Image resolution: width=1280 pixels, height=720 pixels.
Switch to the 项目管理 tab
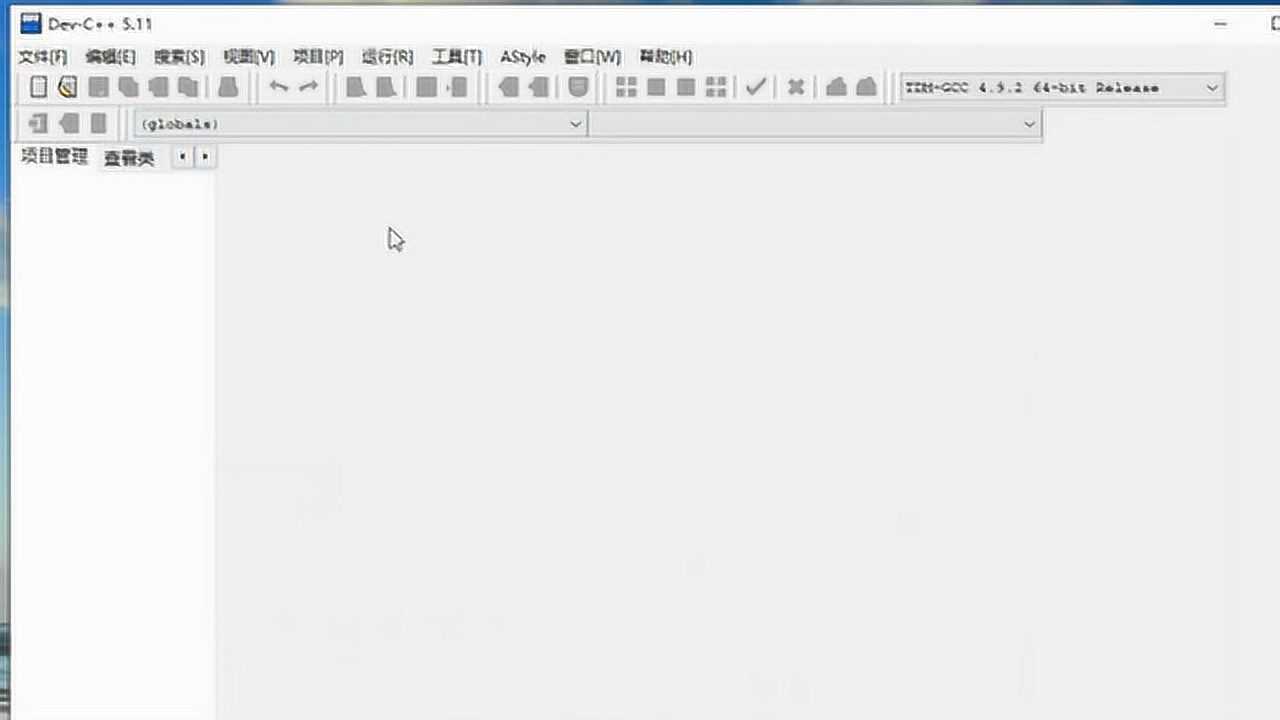(x=55, y=157)
